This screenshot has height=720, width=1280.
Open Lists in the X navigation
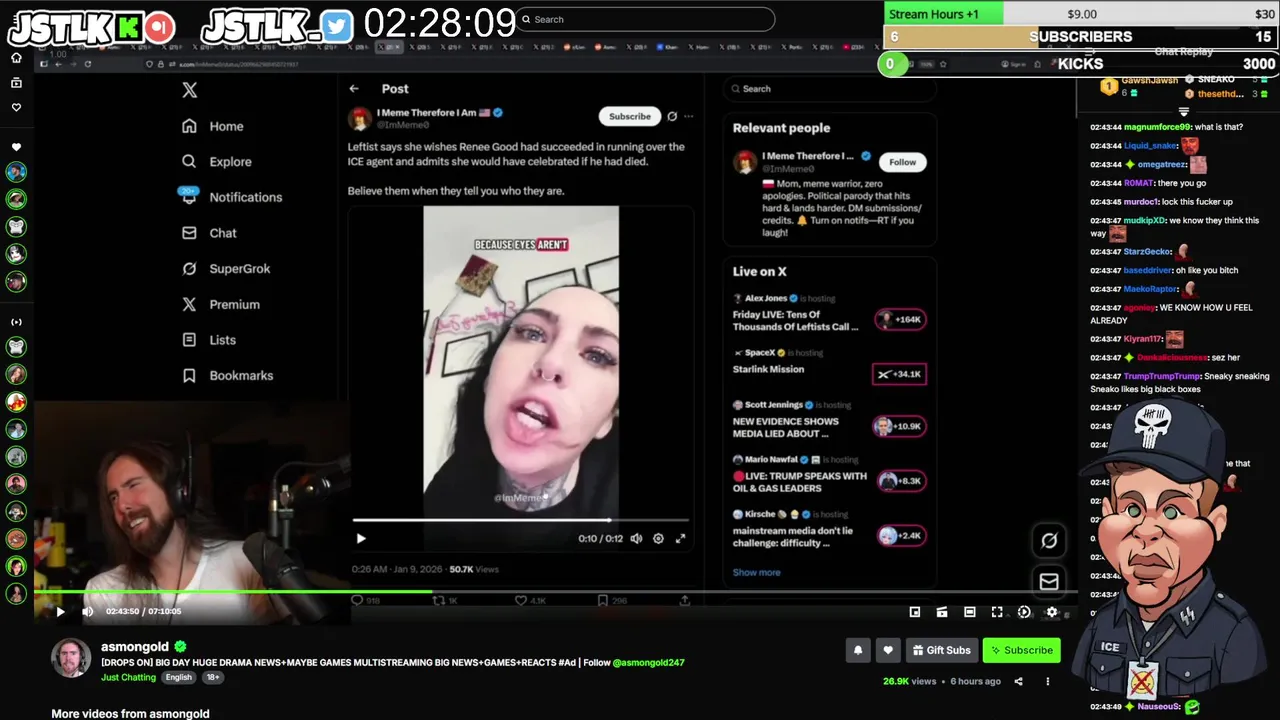[209, 340]
